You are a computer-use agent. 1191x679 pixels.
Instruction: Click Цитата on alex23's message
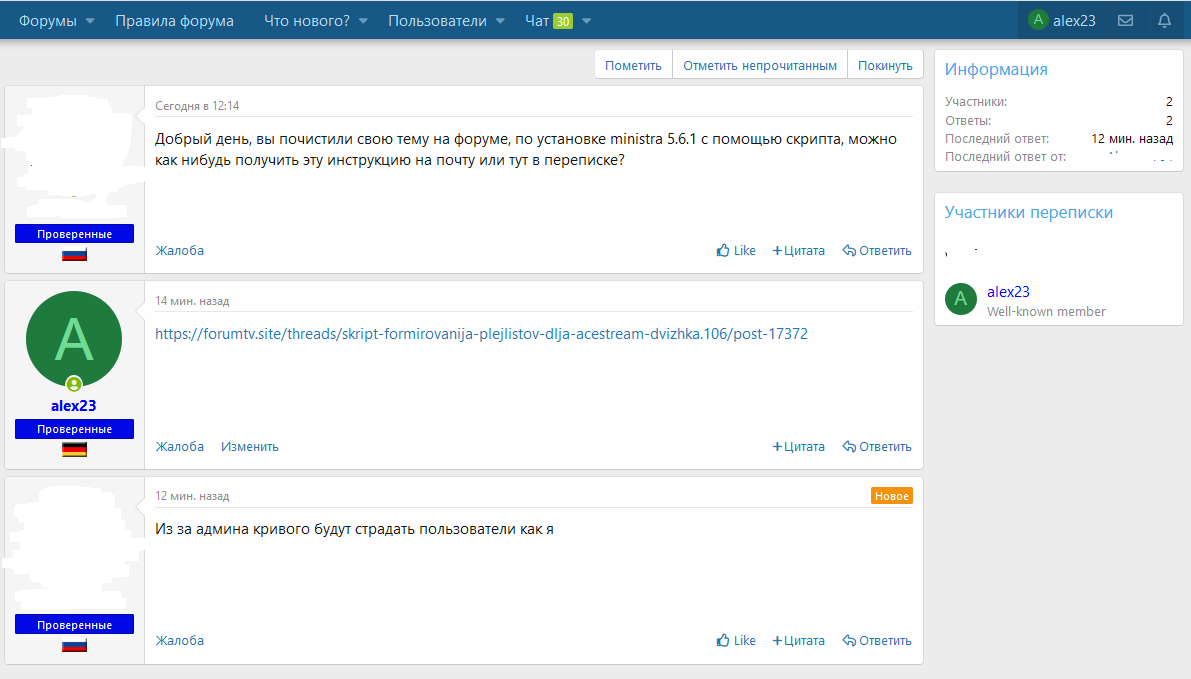pos(798,447)
